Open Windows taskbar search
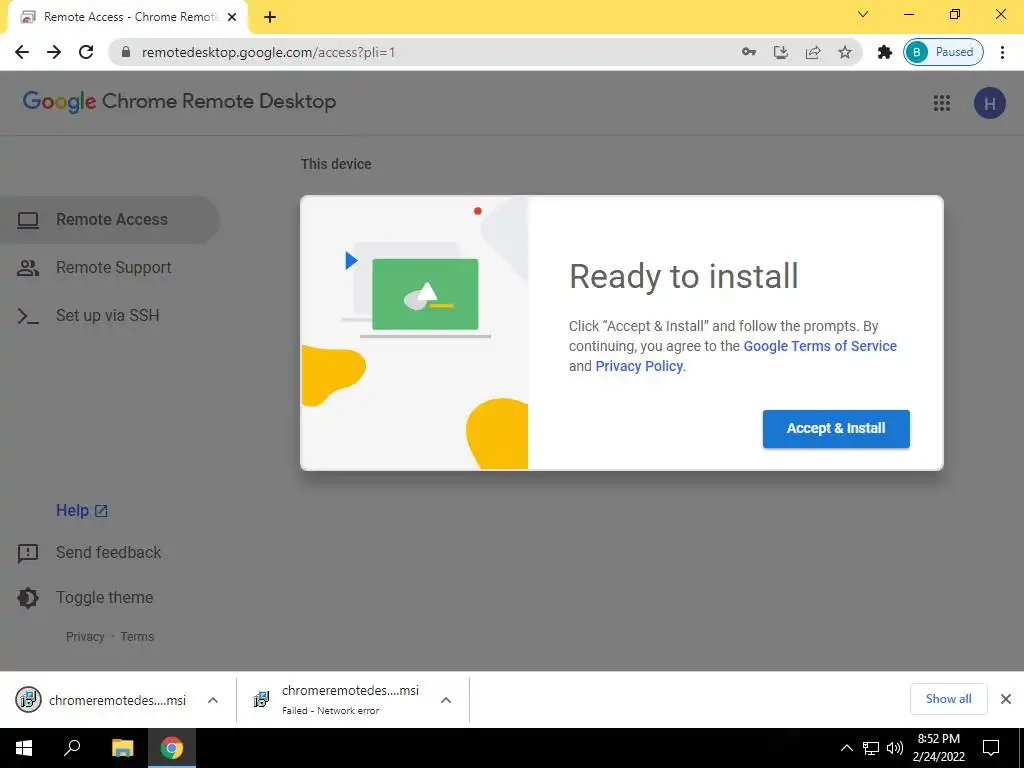1024x768 pixels. pyautogui.click(x=72, y=748)
